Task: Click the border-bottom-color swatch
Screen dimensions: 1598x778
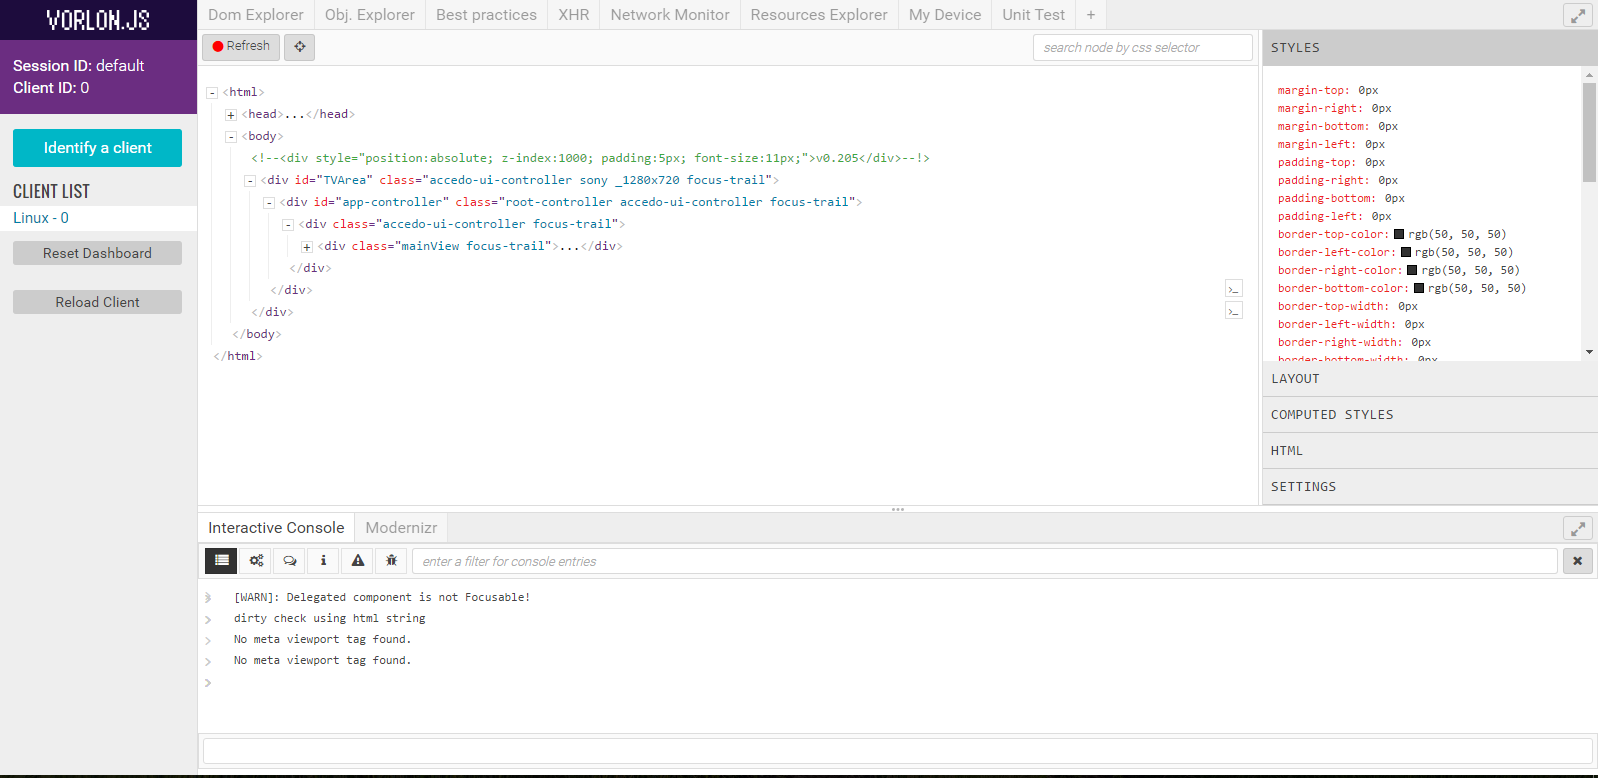Action: 1419,288
